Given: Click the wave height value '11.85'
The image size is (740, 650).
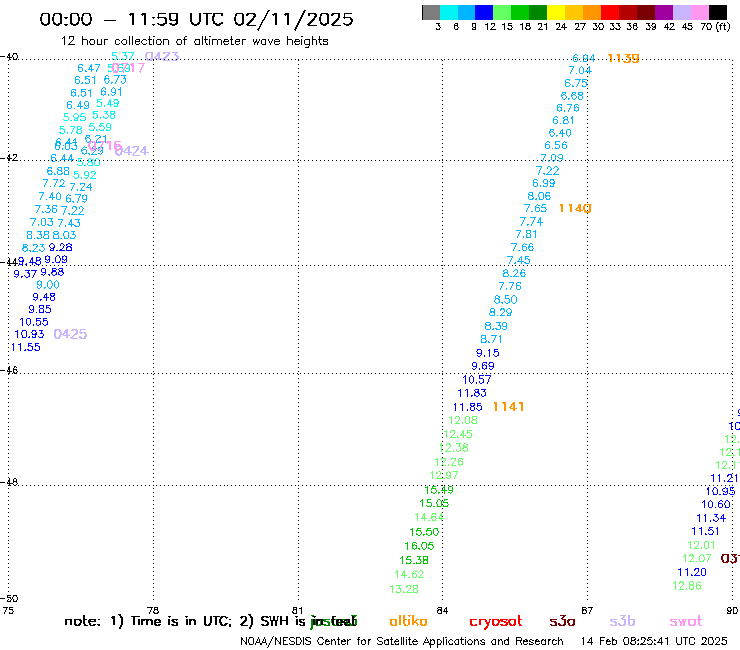Looking at the screenshot, I should click(468, 407).
